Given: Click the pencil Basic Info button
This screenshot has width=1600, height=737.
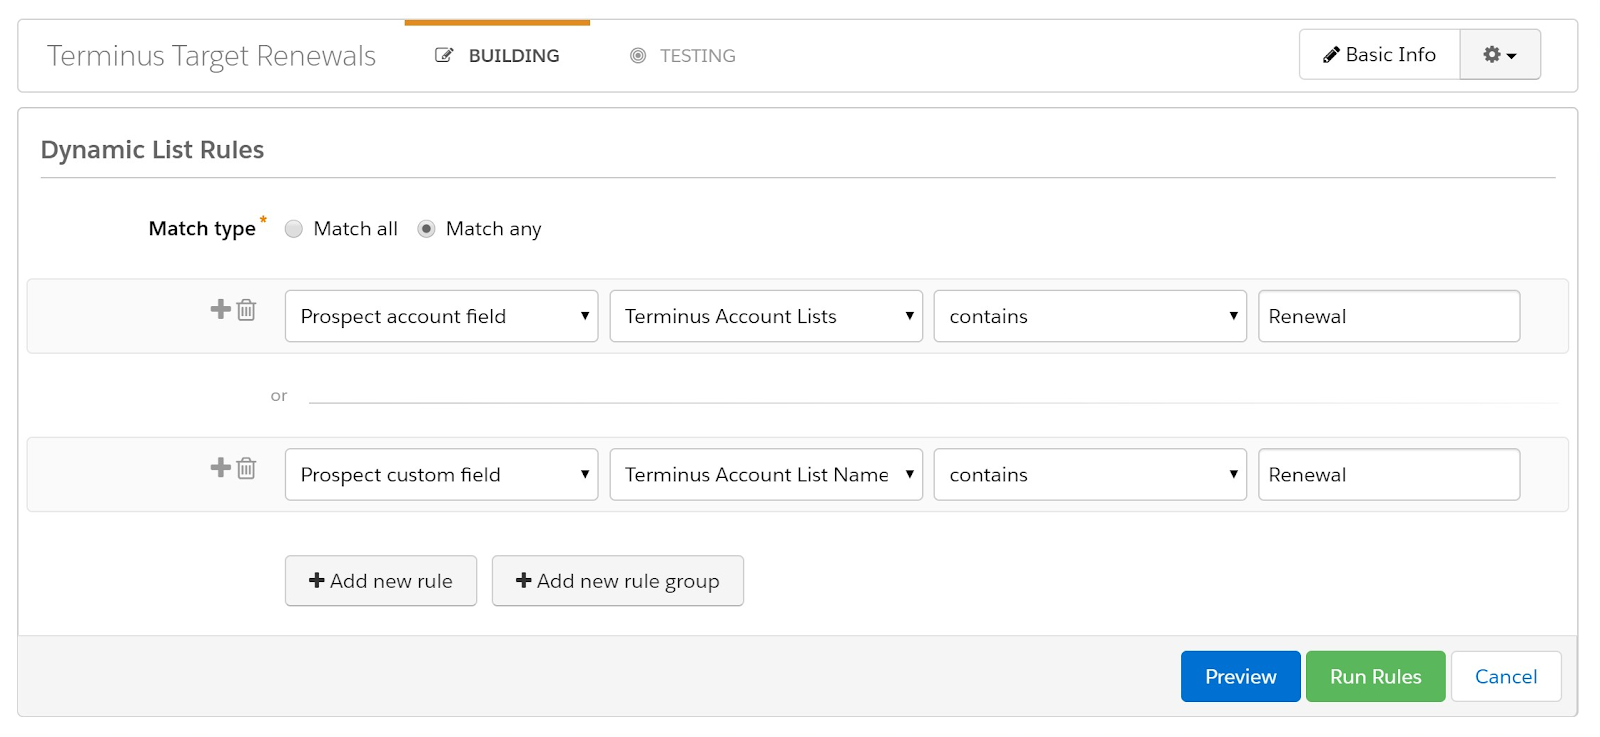Looking at the screenshot, I should point(1379,55).
